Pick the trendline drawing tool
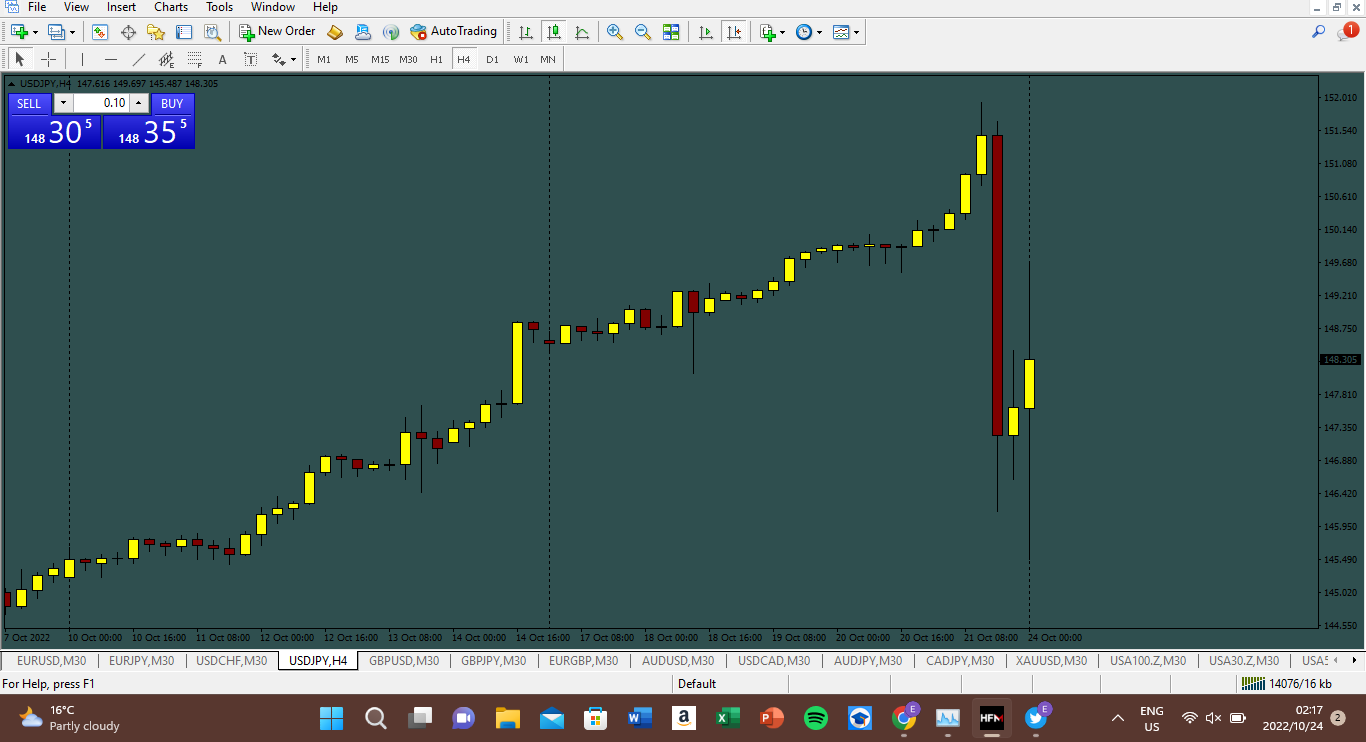 click(x=139, y=59)
